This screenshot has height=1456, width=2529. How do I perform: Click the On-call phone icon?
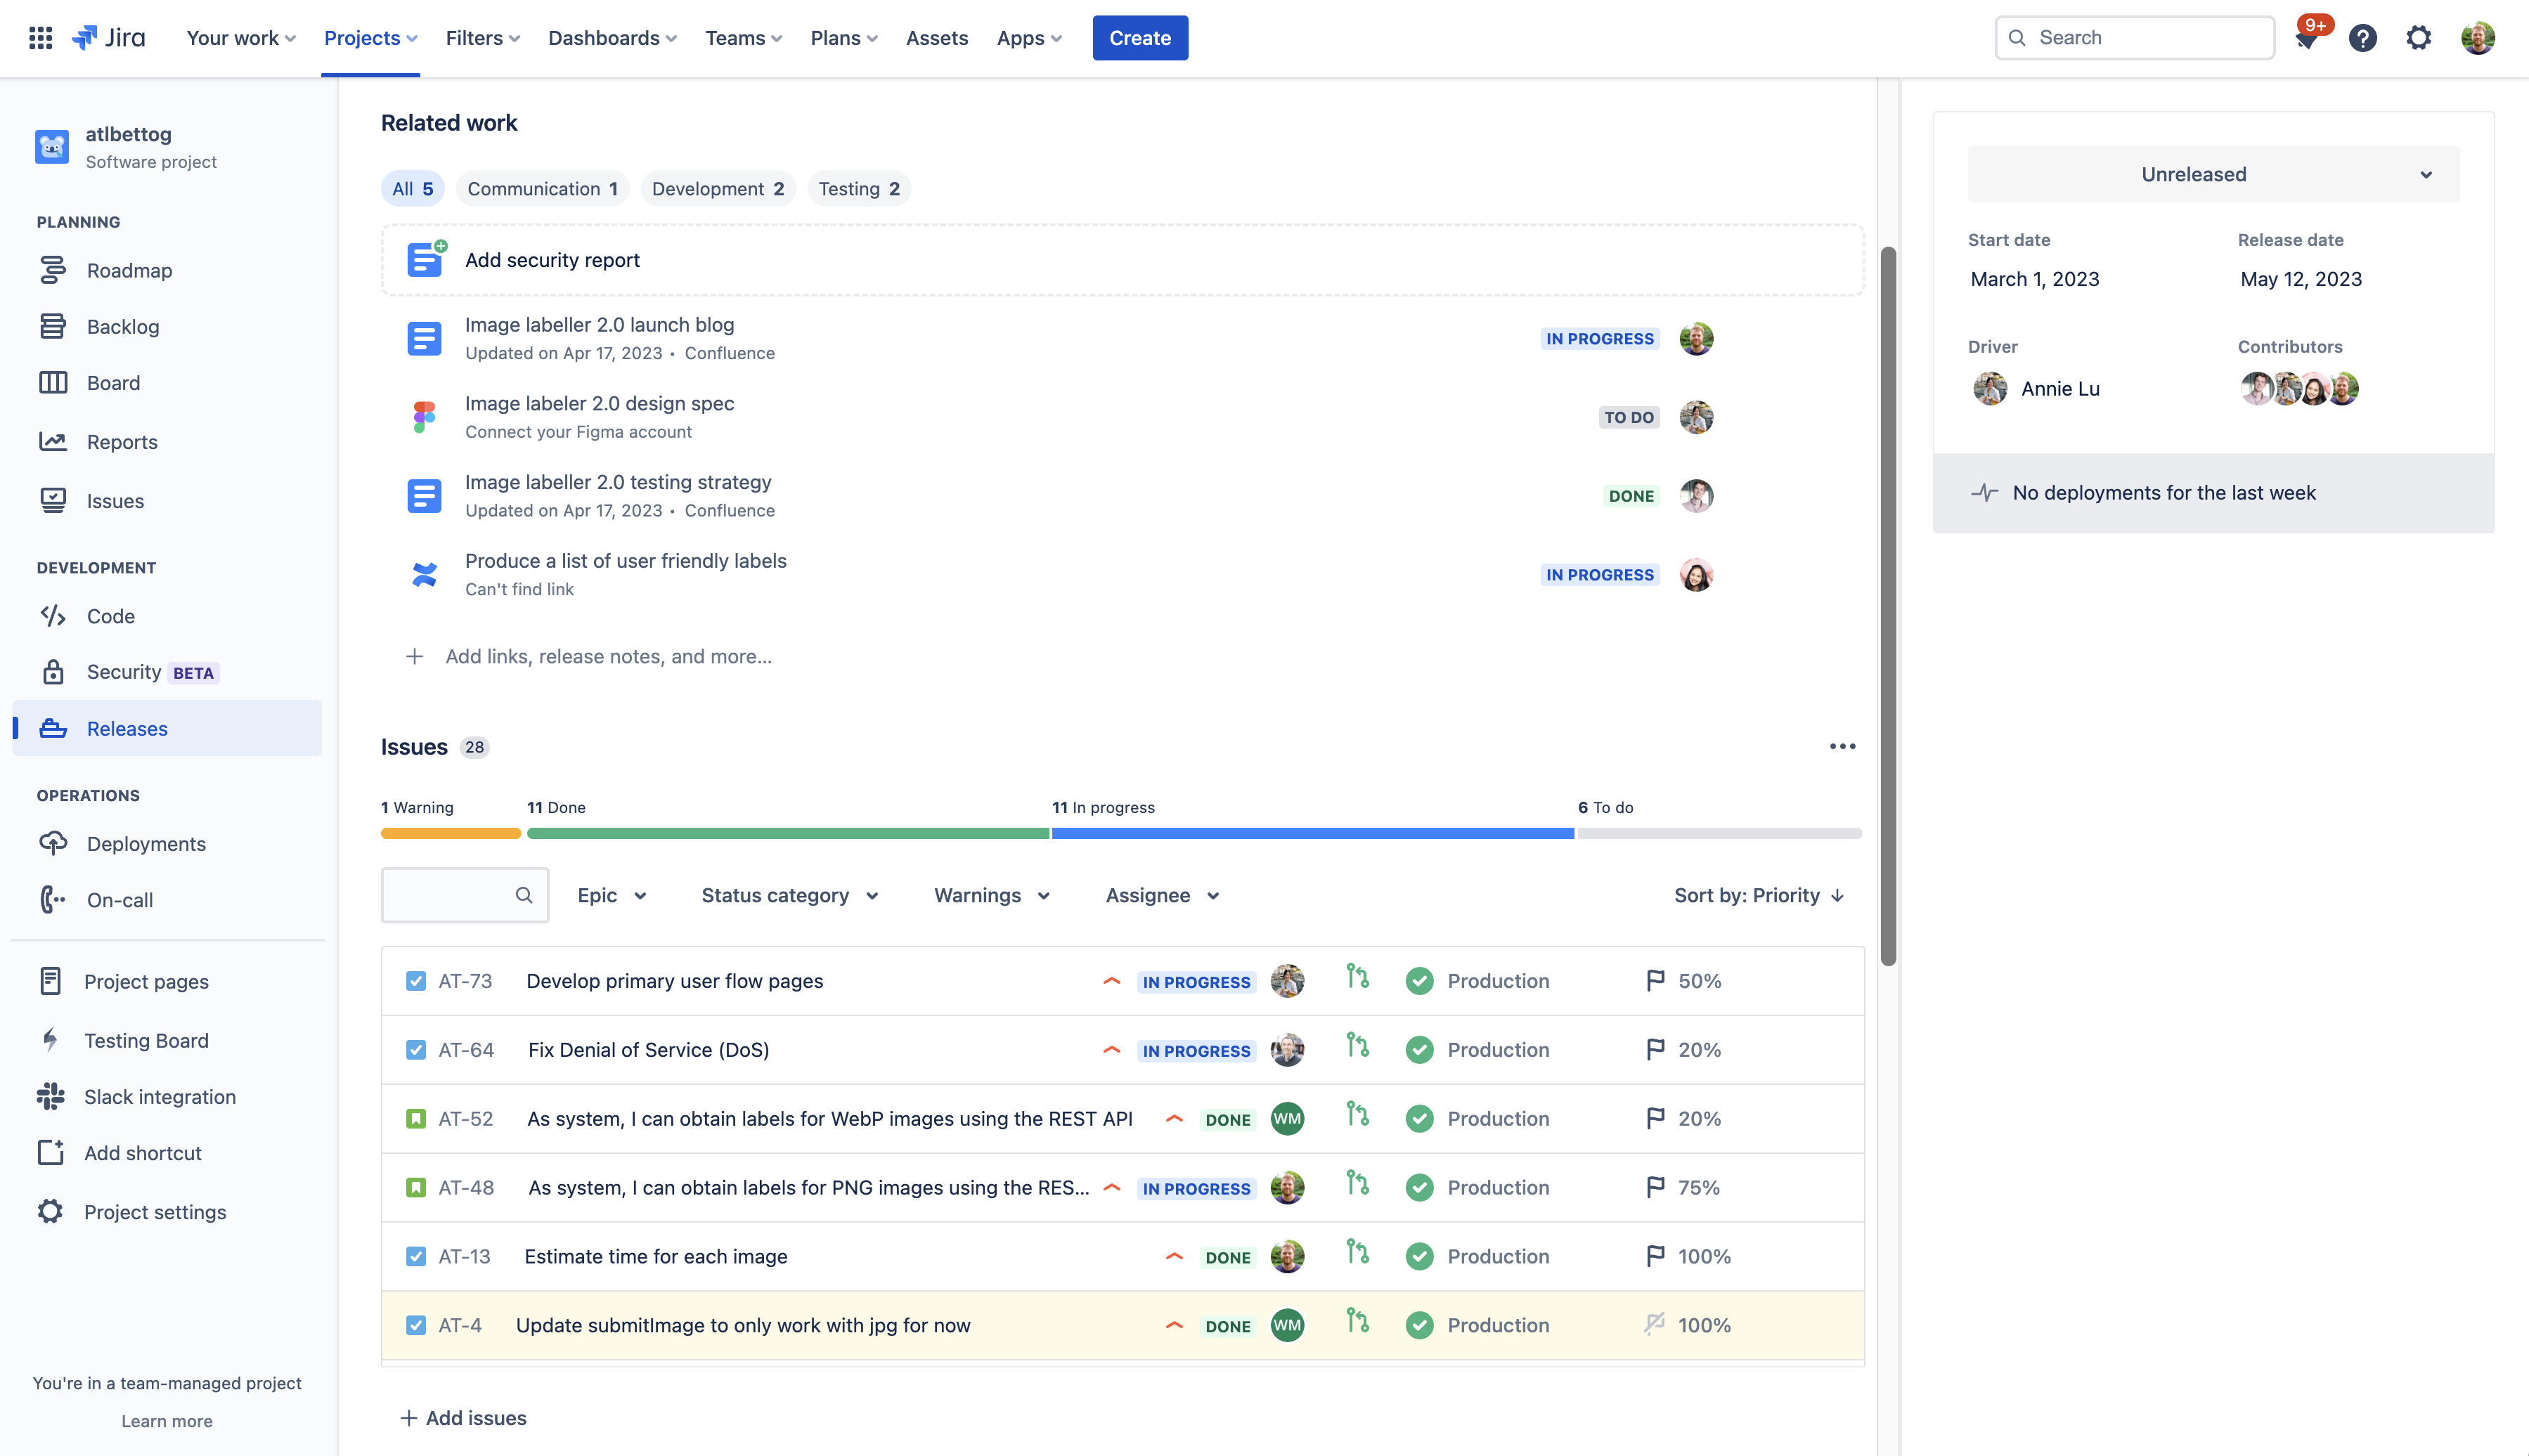click(53, 900)
